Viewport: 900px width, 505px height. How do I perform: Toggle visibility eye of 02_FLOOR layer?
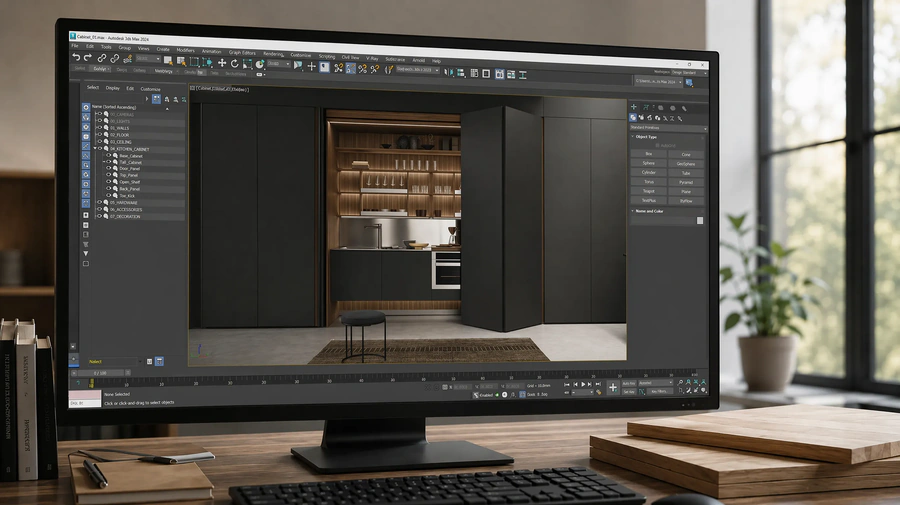pos(100,135)
